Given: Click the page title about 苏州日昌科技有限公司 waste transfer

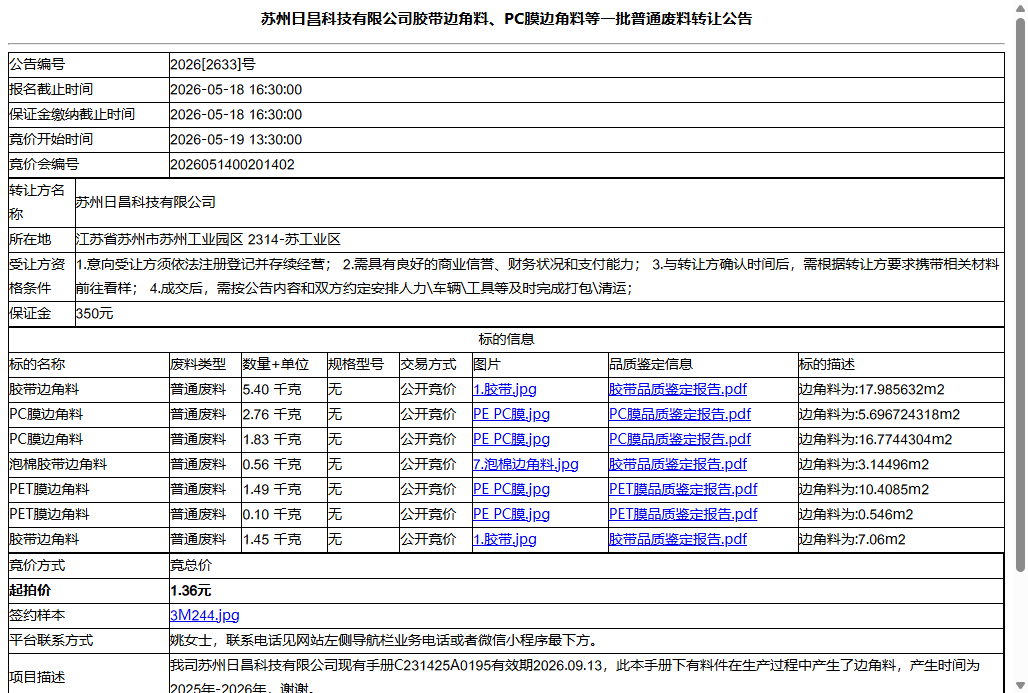Looking at the screenshot, I should (506, 19).
